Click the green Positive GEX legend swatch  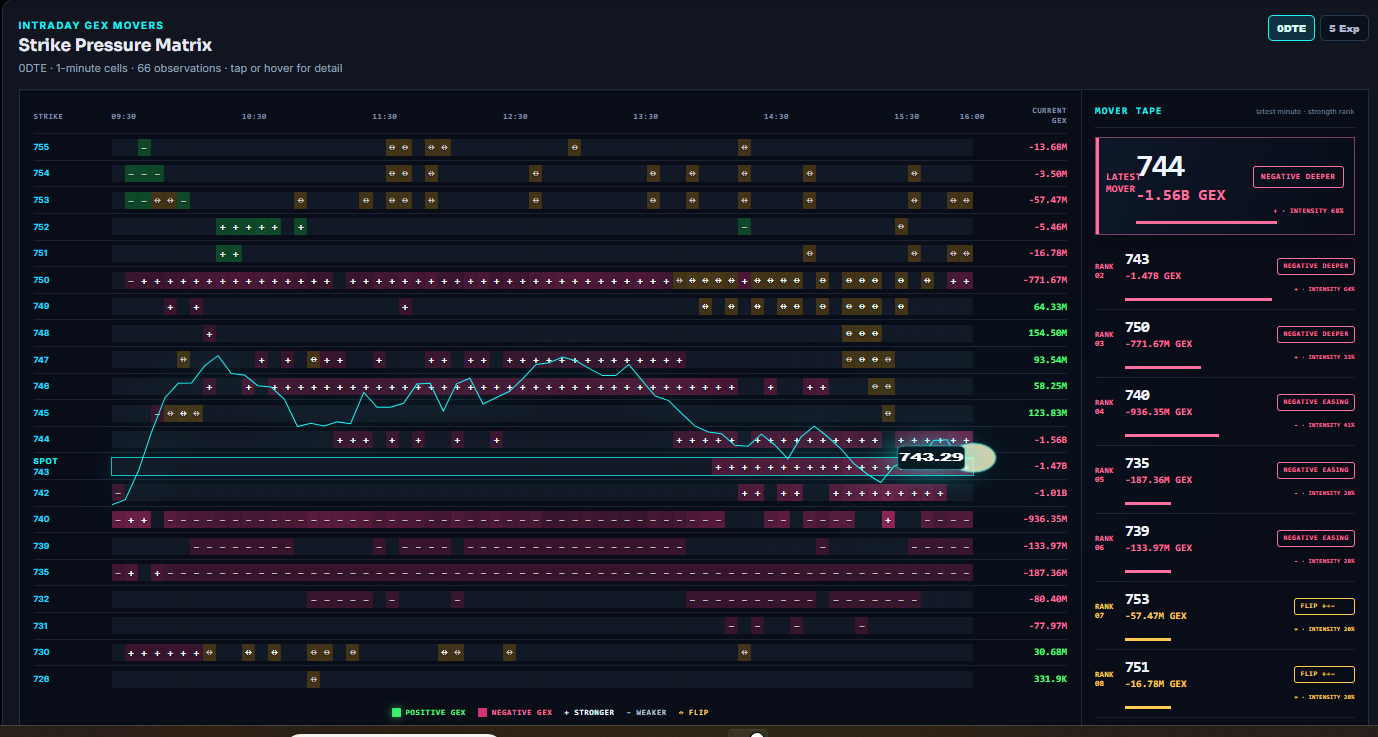pos(396,713)
